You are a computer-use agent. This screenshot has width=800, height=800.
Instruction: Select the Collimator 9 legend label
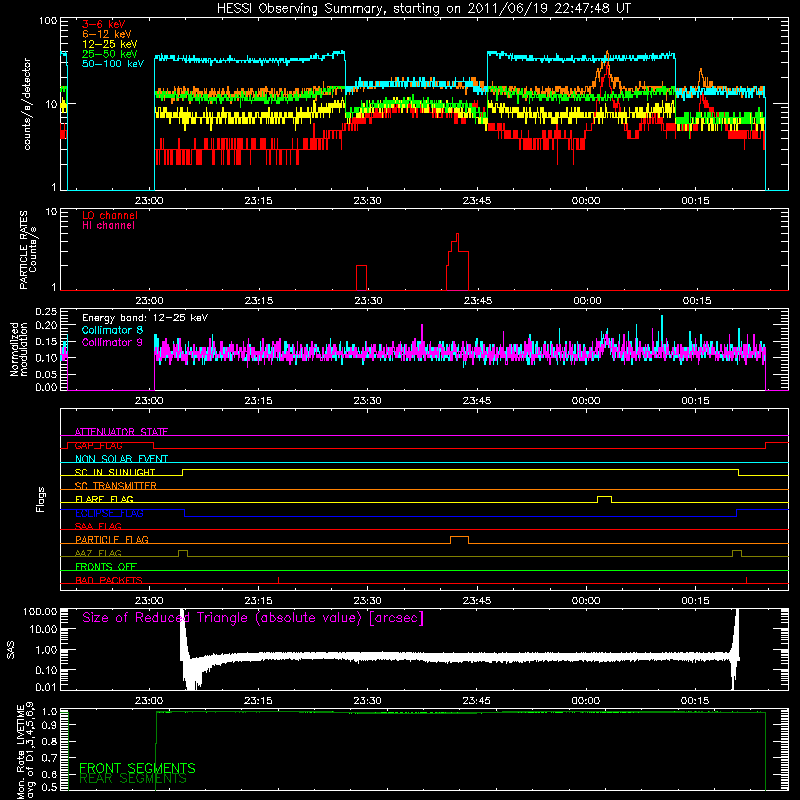112,342
